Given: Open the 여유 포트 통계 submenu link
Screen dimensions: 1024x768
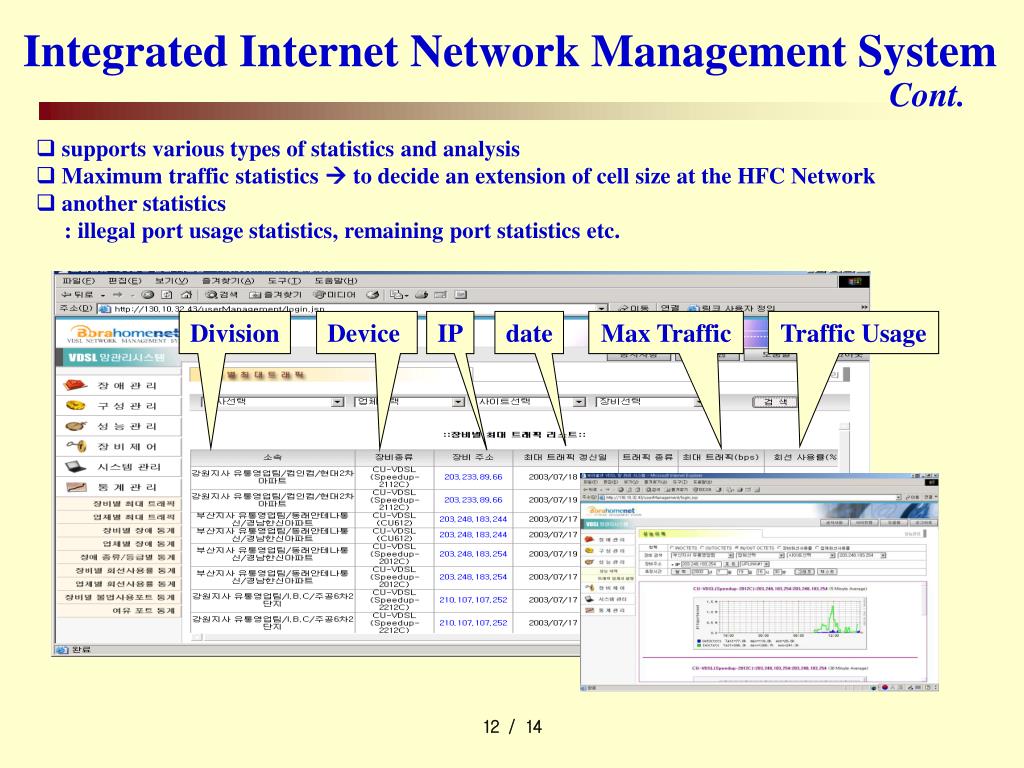Looking at the screenshot, I should click(144, 611).
